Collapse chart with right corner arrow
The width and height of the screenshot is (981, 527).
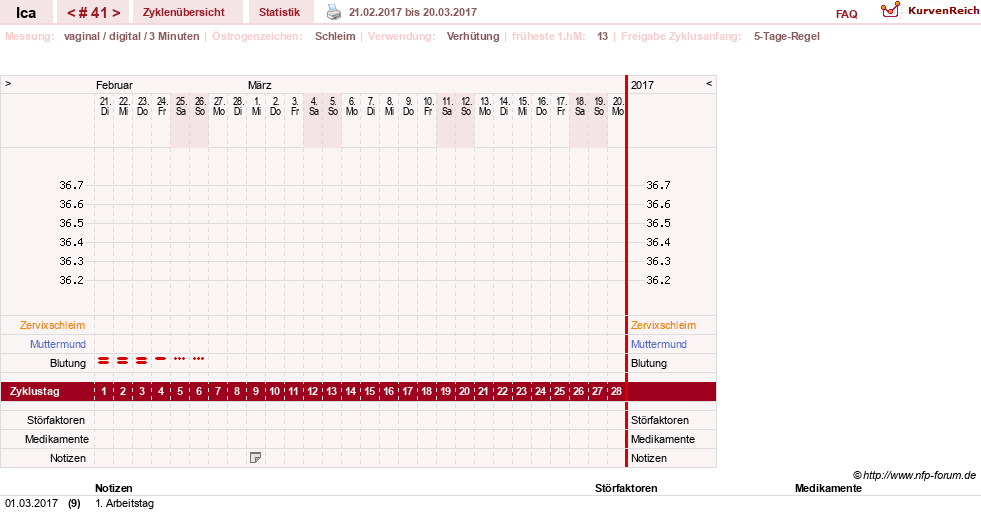coord(709,83)
